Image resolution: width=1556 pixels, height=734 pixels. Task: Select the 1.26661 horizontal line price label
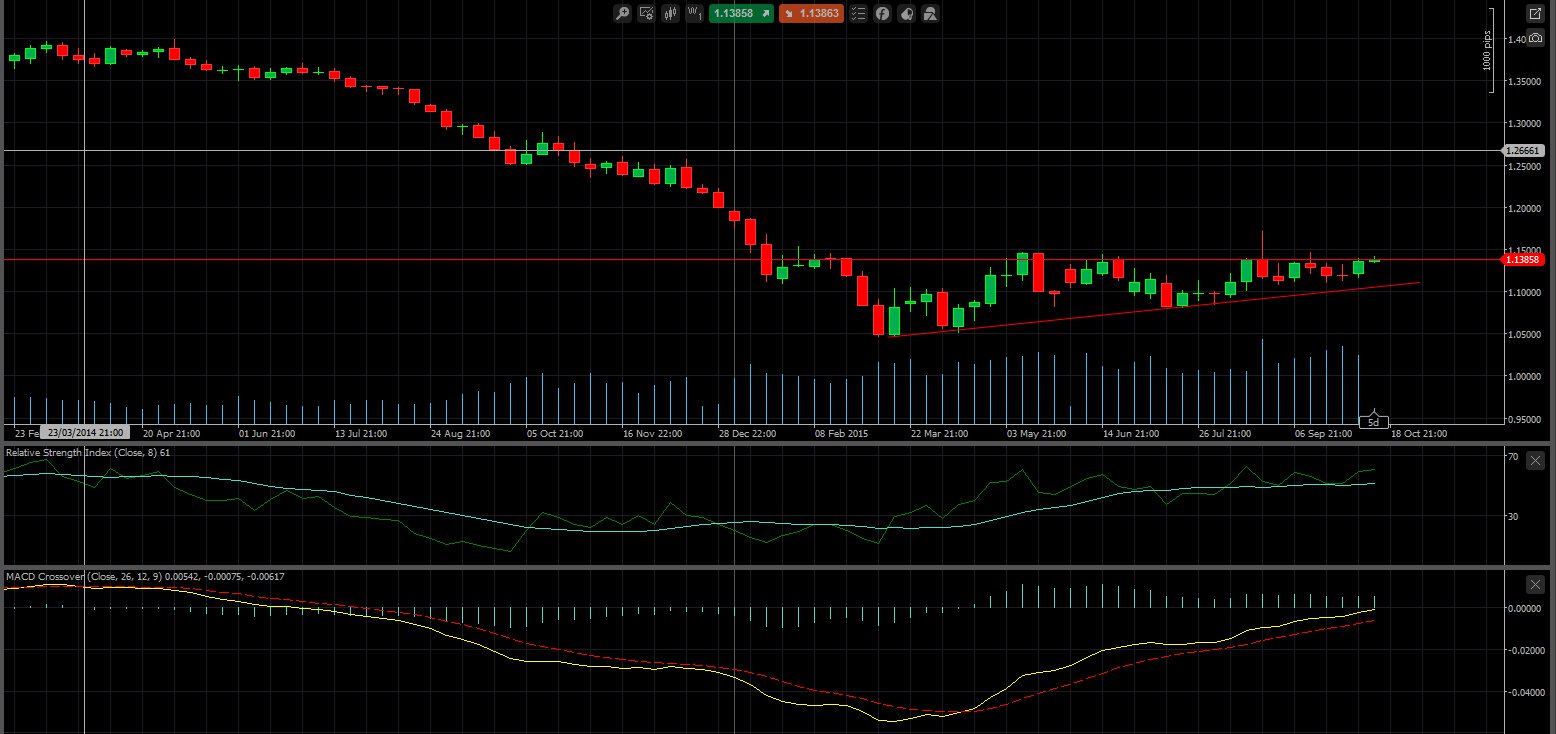coord(1523,151)
